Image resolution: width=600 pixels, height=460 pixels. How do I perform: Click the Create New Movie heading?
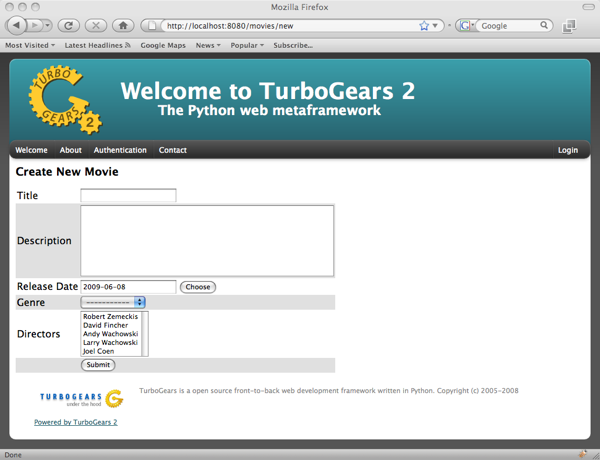67,171
